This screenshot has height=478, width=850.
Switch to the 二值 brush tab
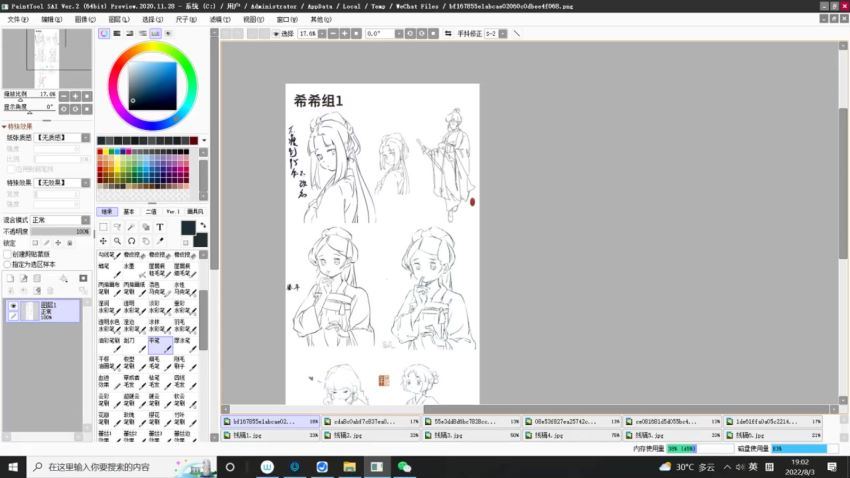151,212
